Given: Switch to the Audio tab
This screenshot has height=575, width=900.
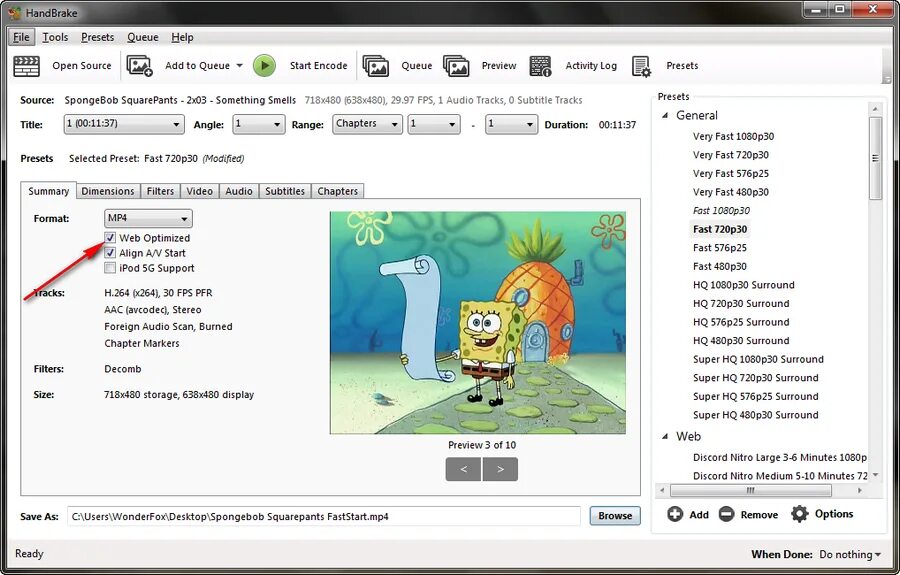Looking at the screenshot, I should point(239,191).
